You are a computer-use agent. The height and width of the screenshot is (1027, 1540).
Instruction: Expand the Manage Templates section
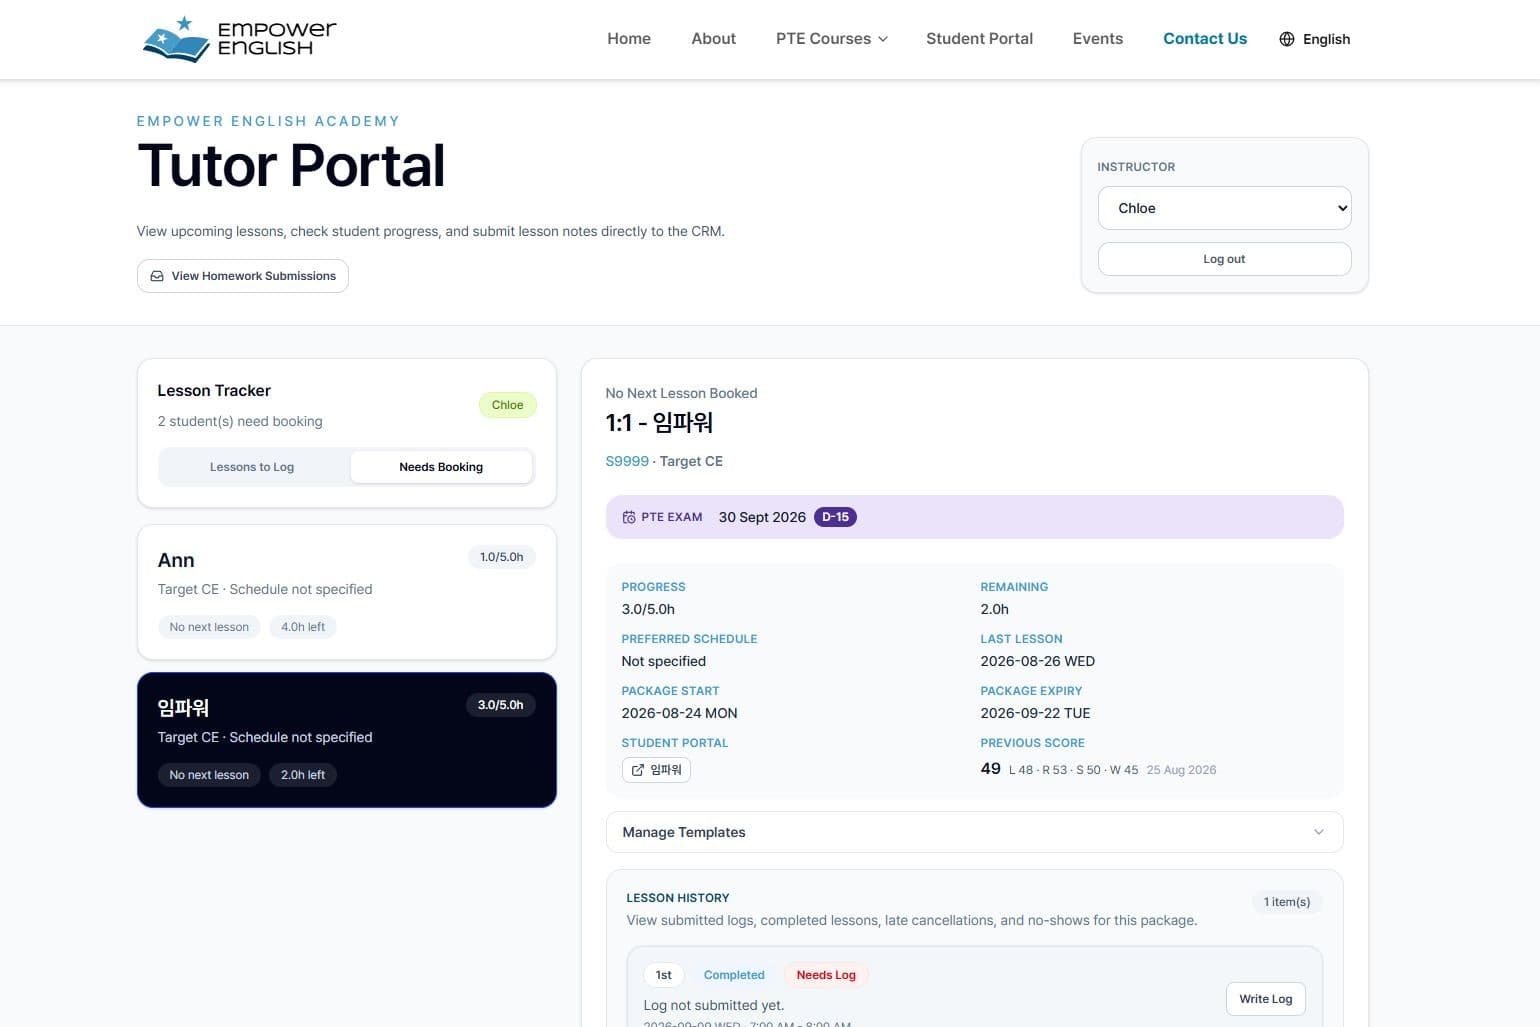[974, 832]
